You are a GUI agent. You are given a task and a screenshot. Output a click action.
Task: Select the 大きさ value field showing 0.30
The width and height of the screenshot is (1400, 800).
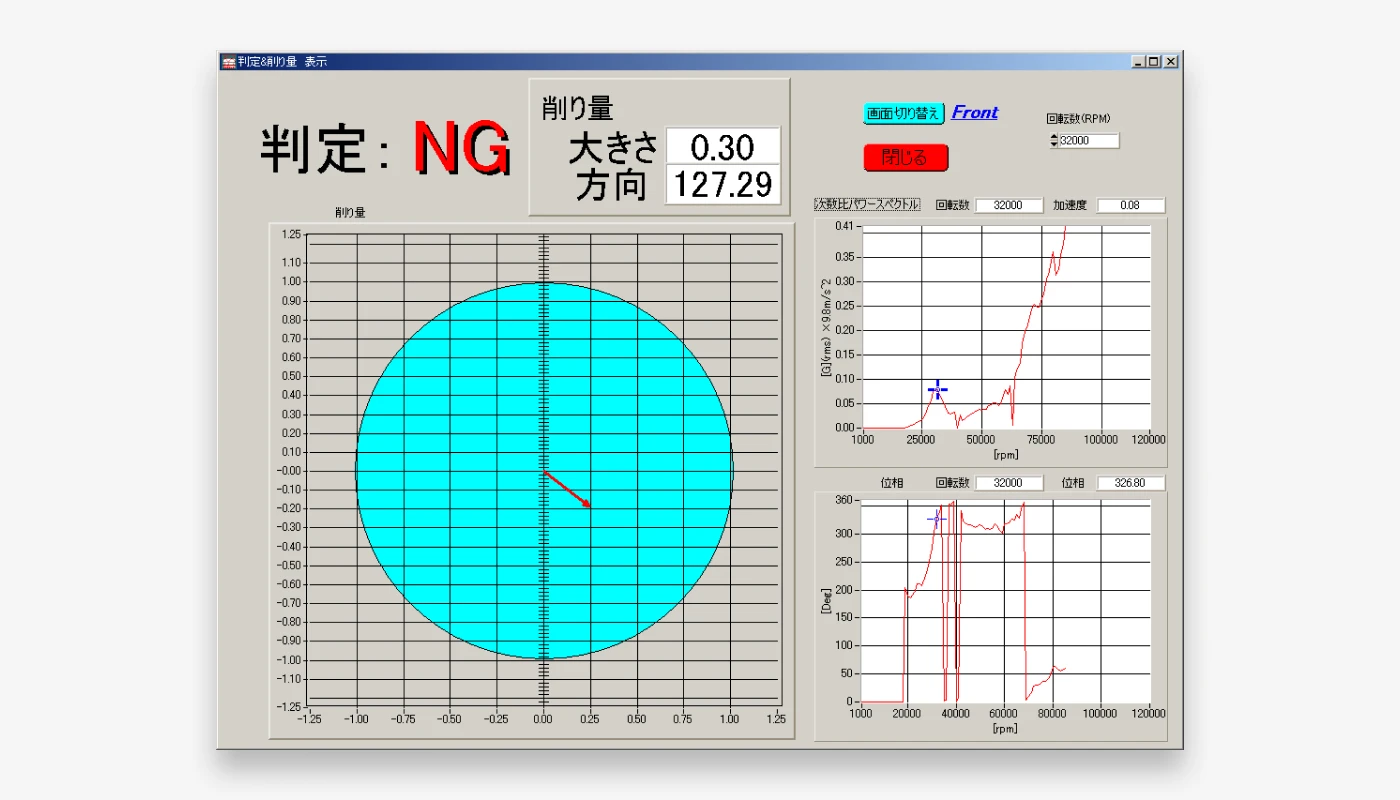pos(722,147)
